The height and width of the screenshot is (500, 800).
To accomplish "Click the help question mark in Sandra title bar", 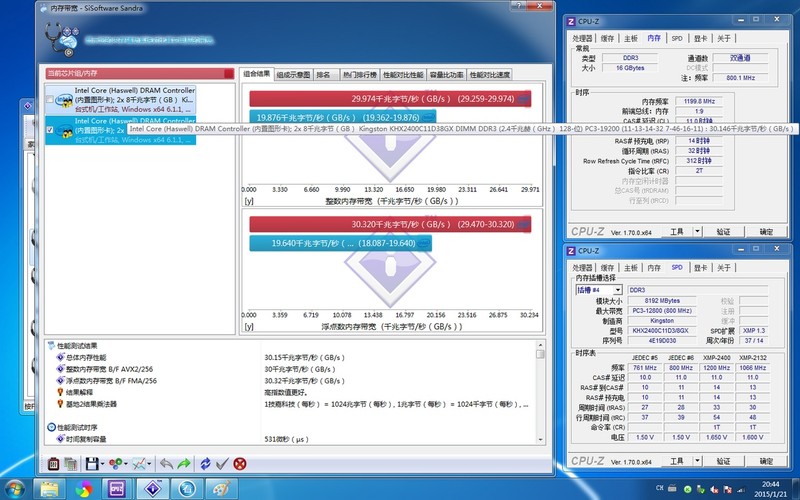I will 518,6.
